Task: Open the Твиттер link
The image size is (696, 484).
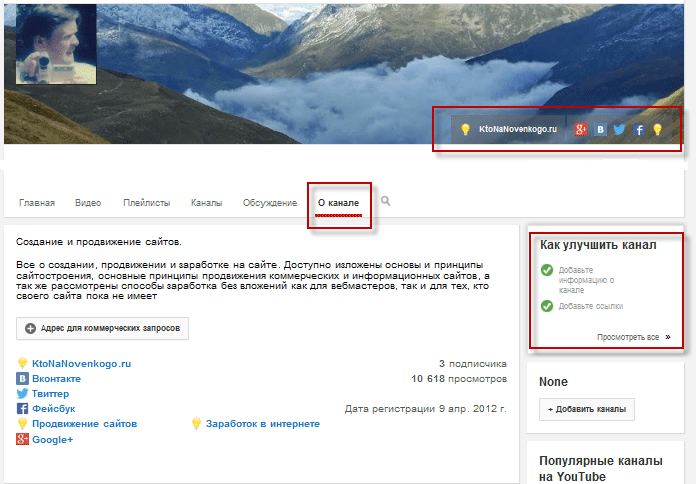Action: tap(50, 394)
